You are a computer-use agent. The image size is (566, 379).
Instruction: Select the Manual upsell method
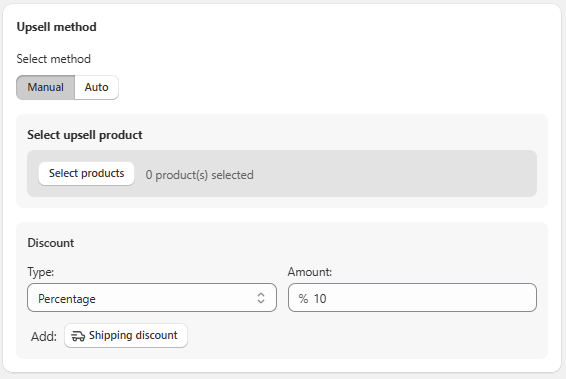[45, 87]
